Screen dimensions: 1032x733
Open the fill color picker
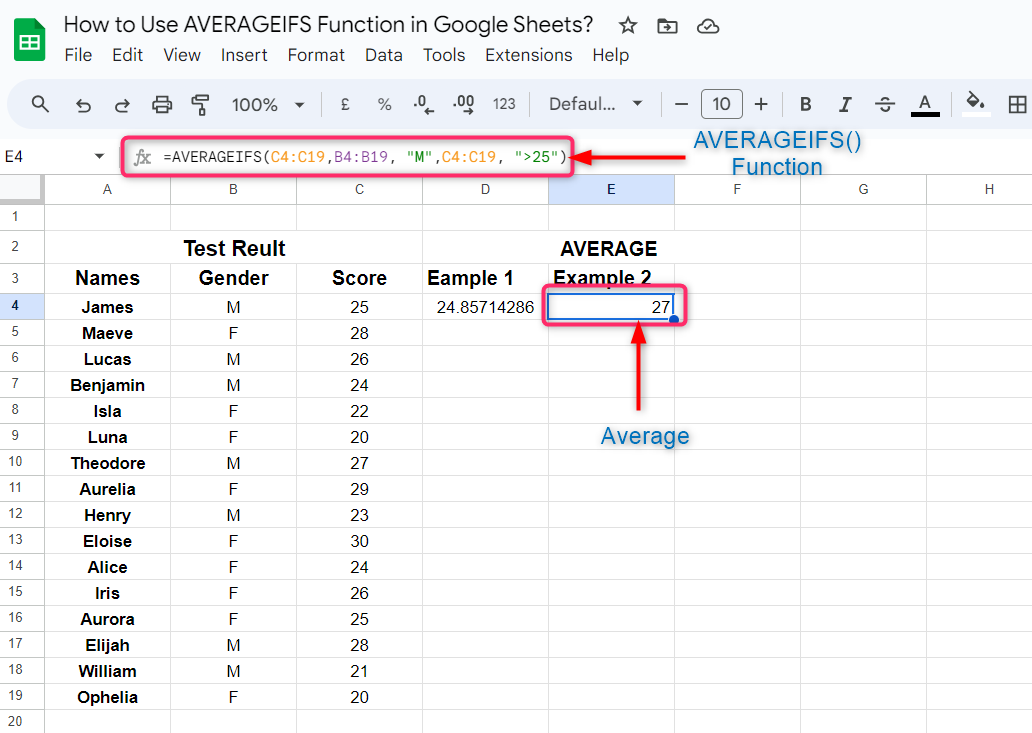(975, 104)
